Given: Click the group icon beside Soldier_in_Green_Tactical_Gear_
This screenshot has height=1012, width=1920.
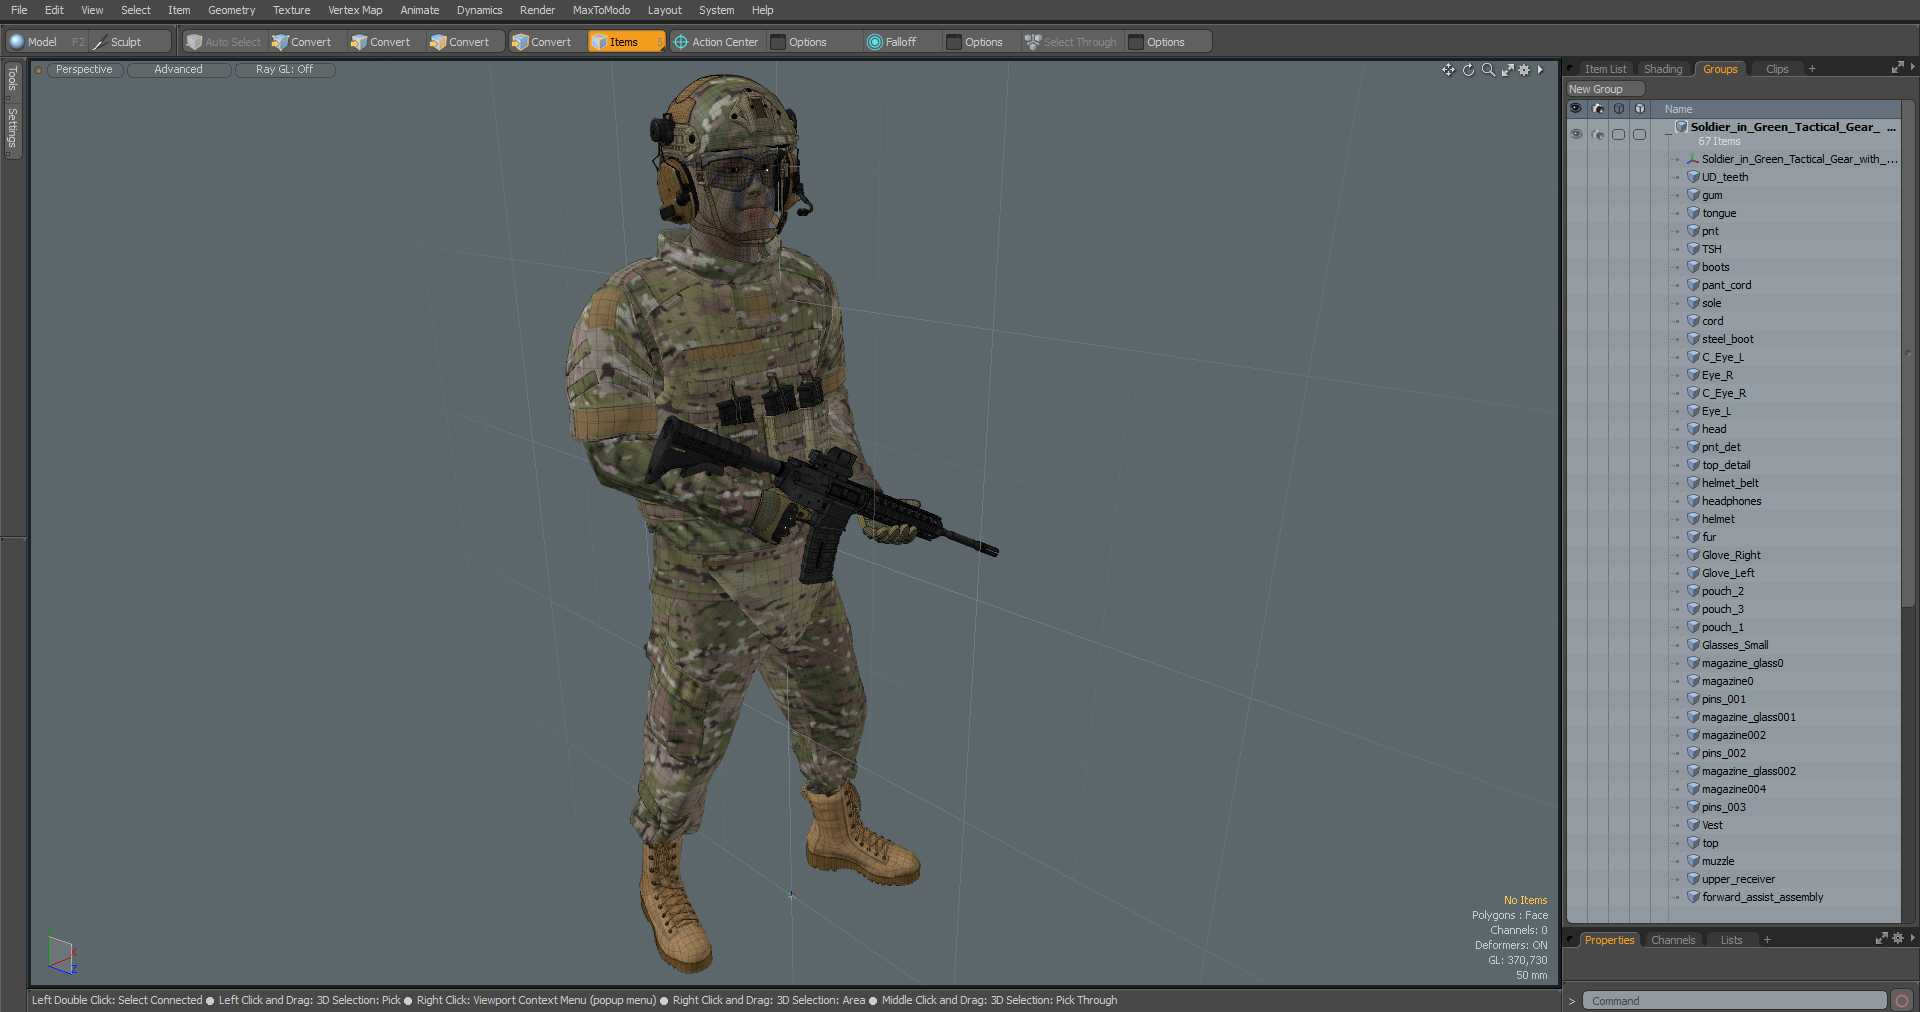Looking at the screenshot, I should pos(1681,127).
